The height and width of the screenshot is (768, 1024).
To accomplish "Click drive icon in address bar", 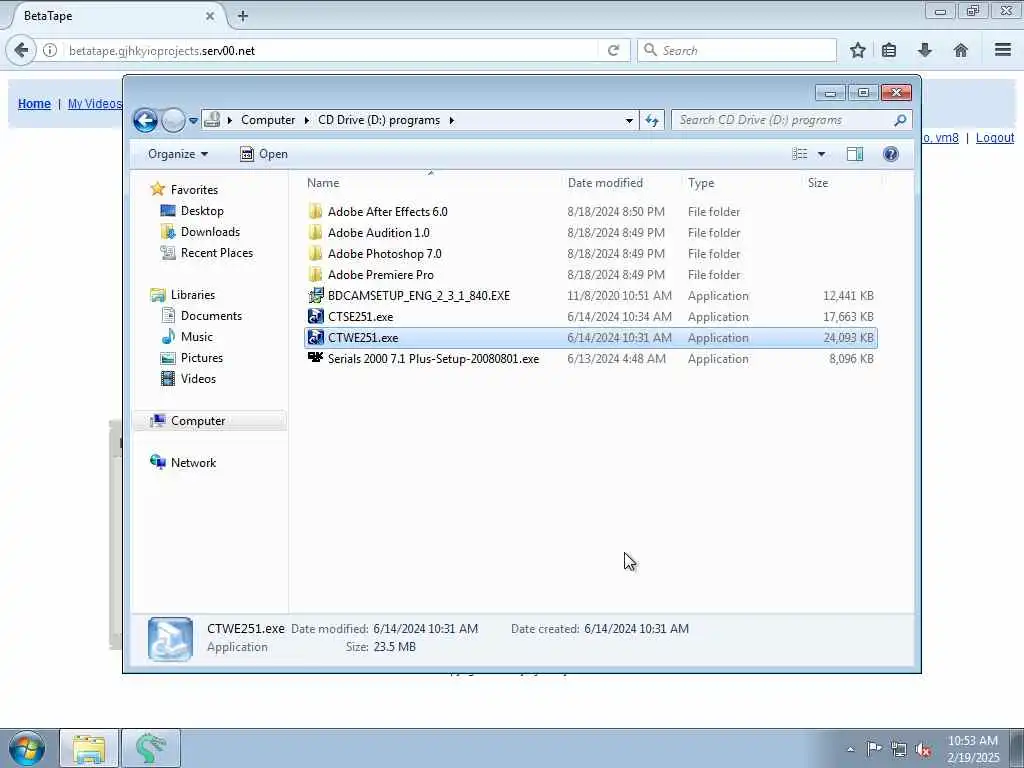I will click(x=212, y=120).
